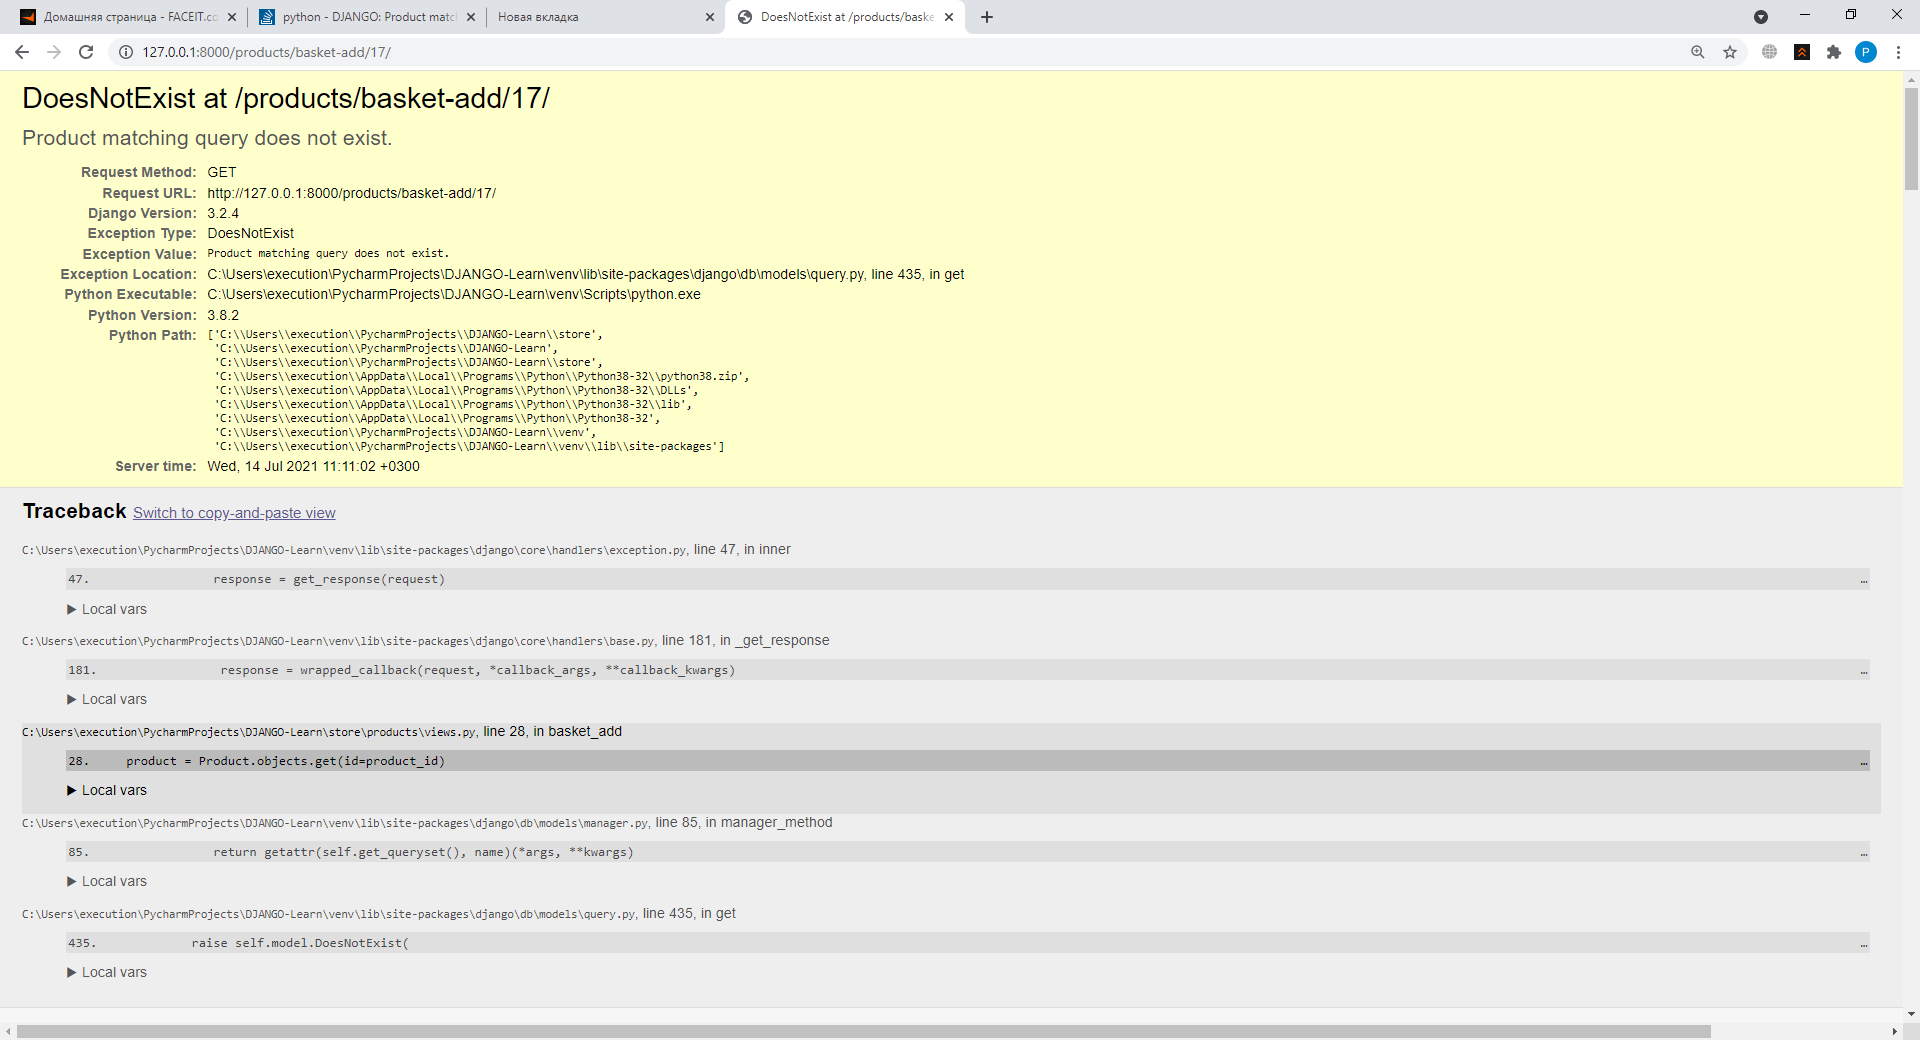Click the orange chevron extension icon

point(1803,51)
